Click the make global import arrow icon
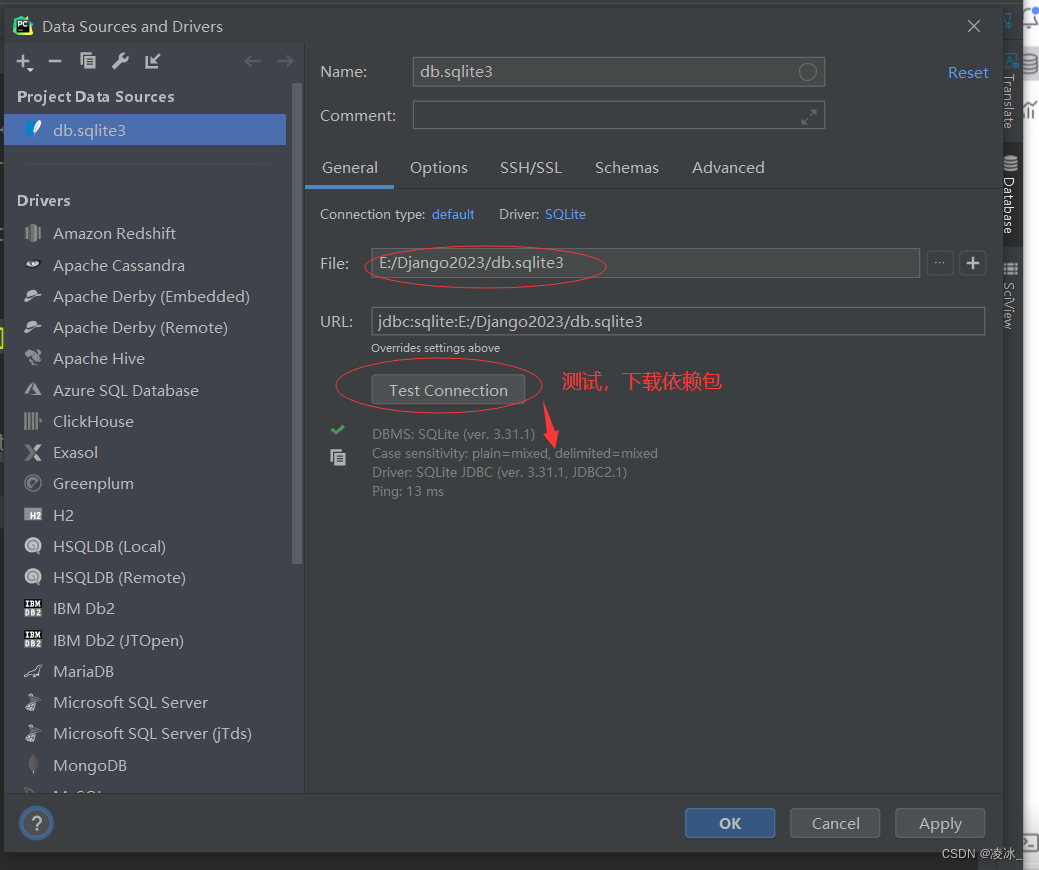The image size is (1039, 870). (x=152, y=61)
